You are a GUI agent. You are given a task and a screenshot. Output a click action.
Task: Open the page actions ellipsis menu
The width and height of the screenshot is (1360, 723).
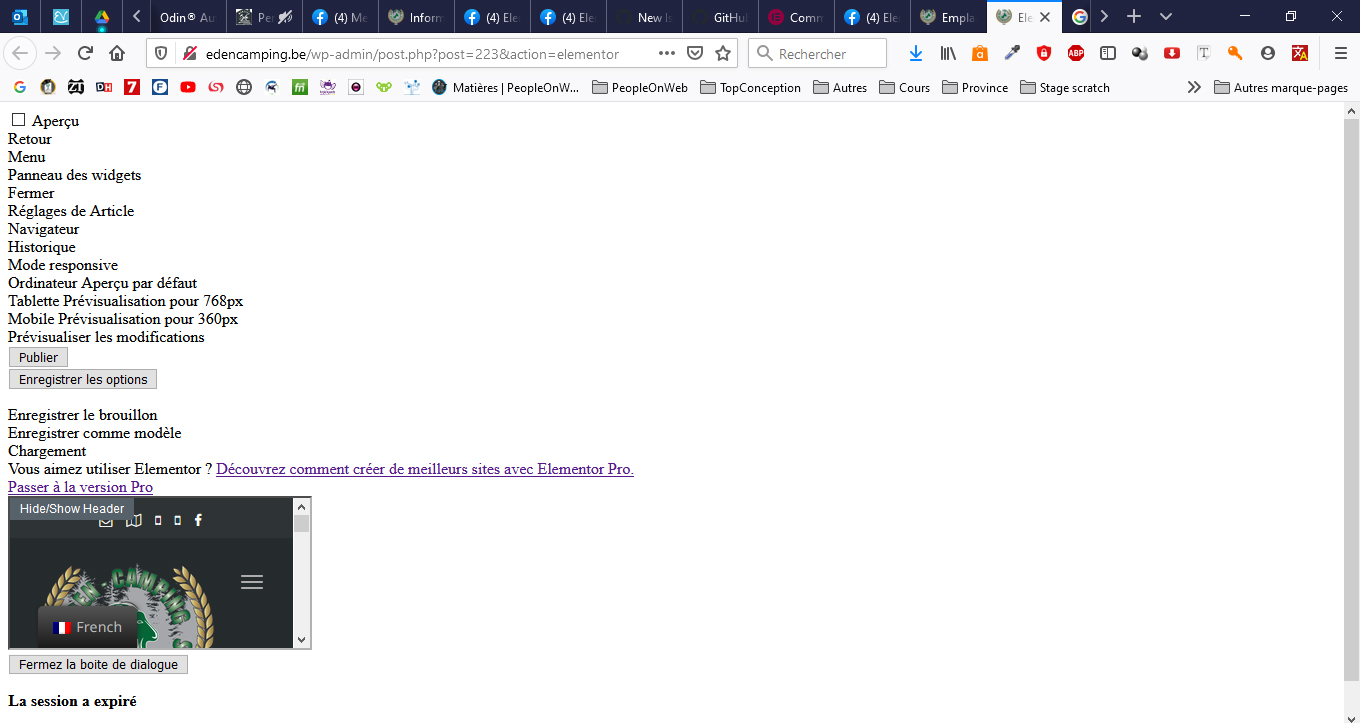tap(667, 53)
